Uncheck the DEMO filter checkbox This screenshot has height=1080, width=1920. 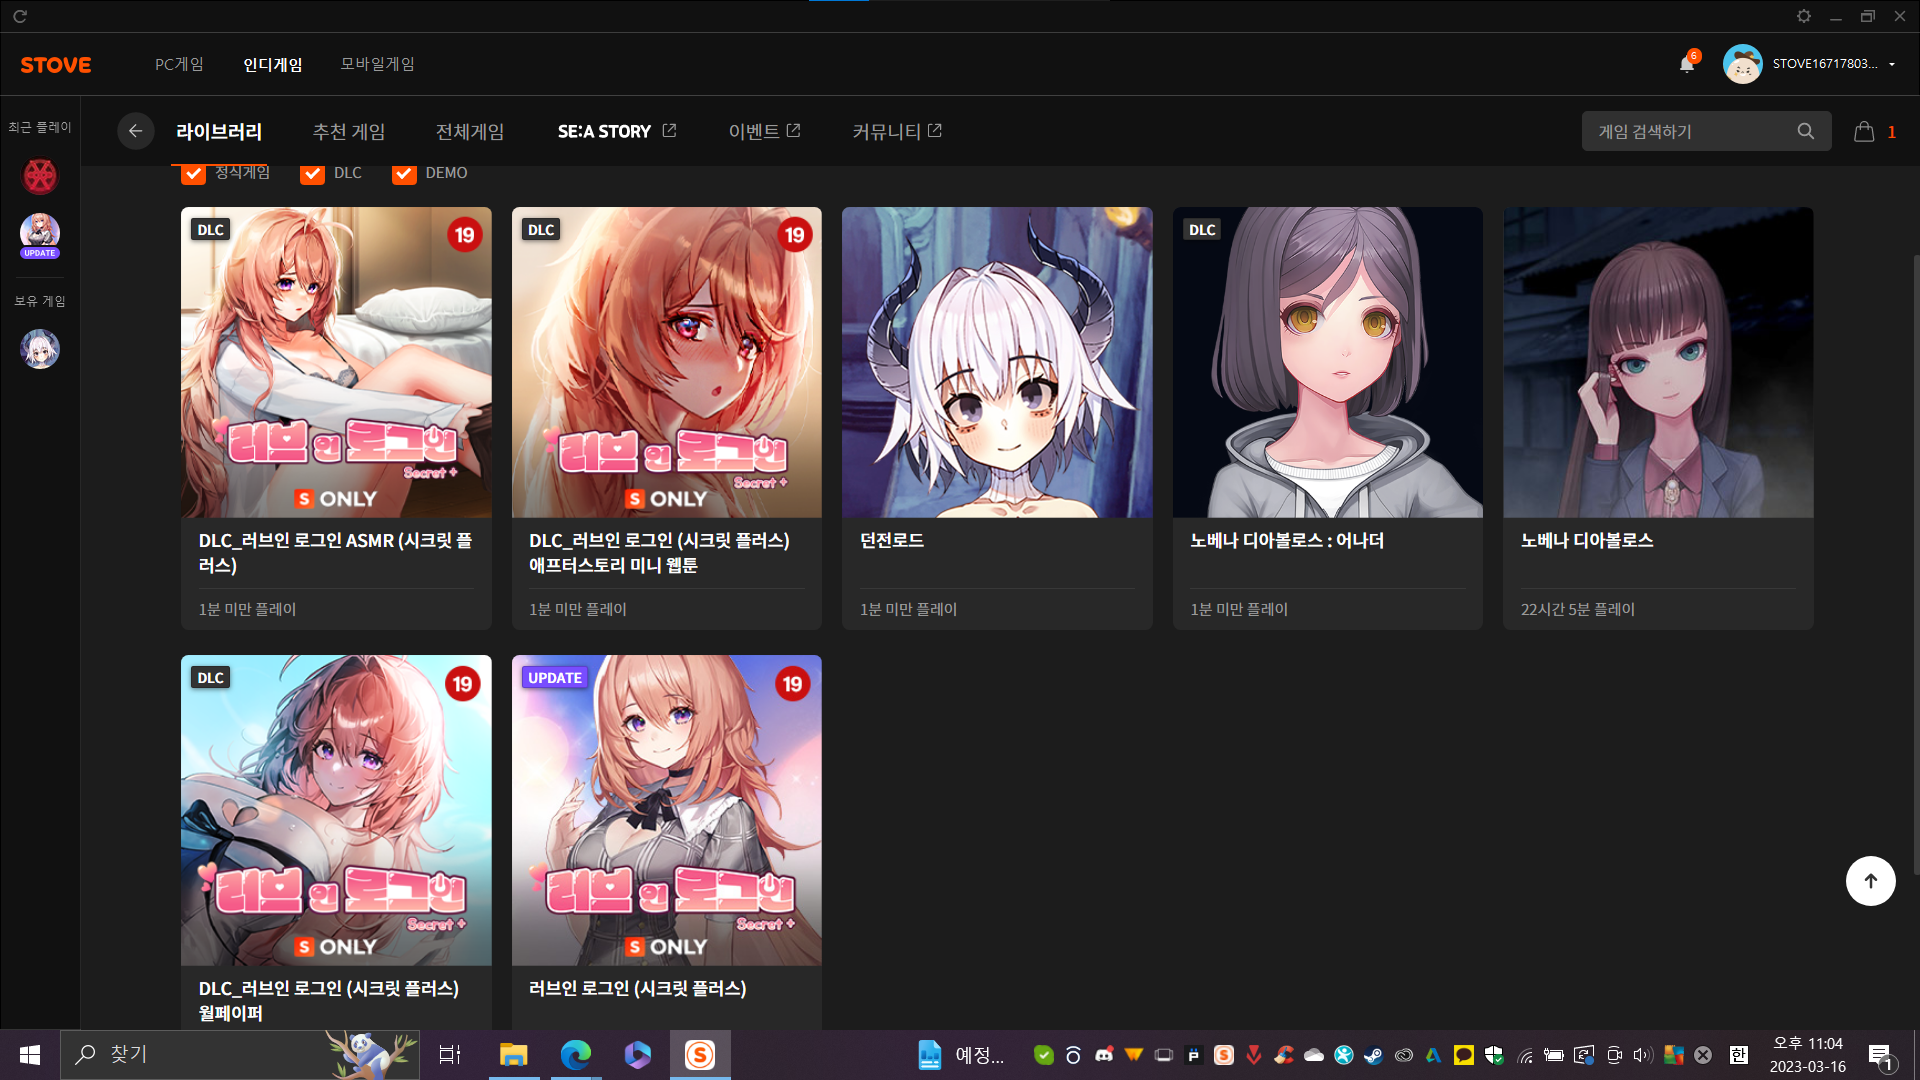(404, 174)
